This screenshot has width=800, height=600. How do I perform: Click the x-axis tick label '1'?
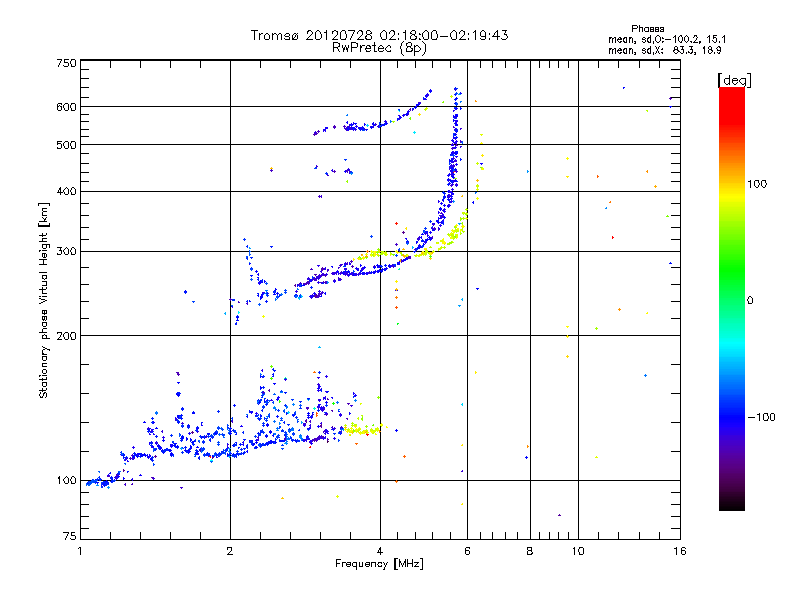[81, 551]
